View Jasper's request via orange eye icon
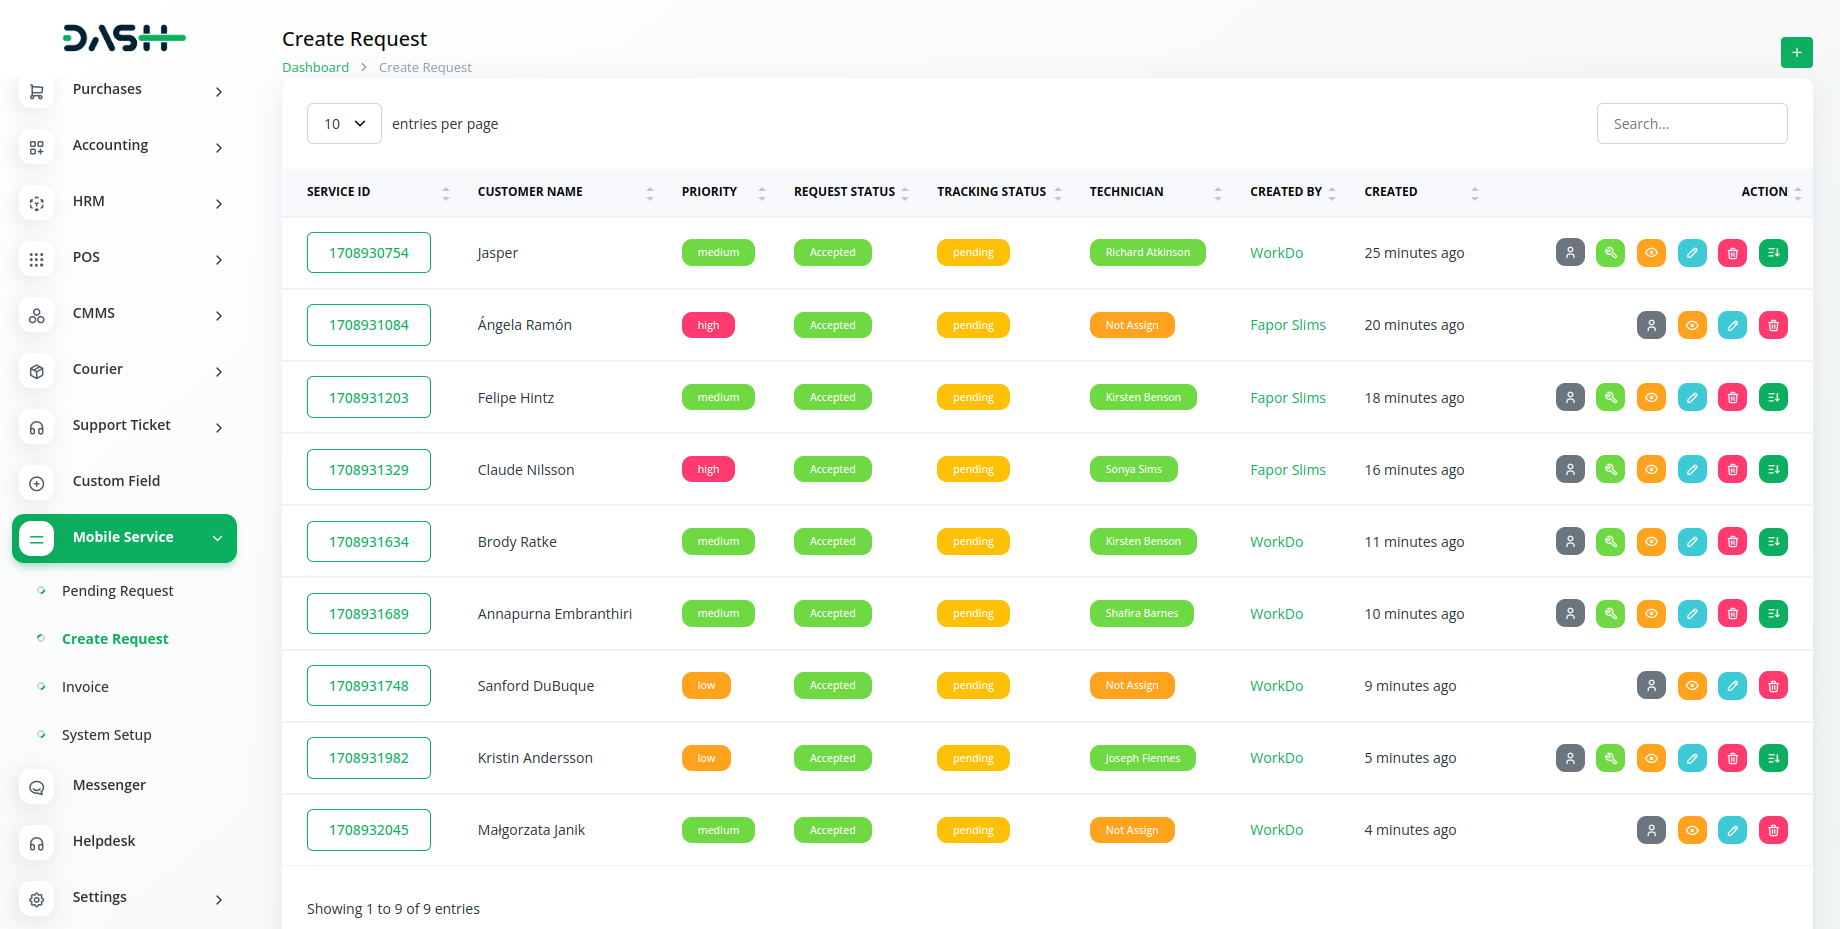 point(1651,253)
